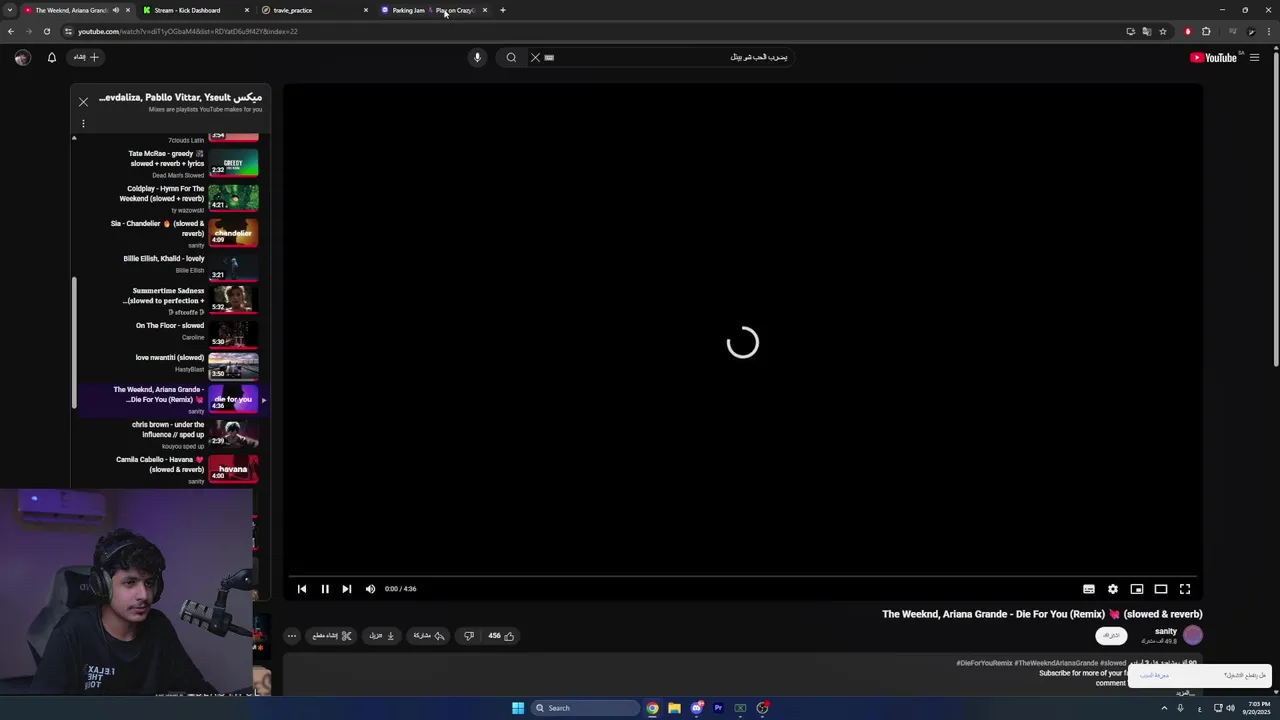Click the browser address bar URL

point(188,31)
